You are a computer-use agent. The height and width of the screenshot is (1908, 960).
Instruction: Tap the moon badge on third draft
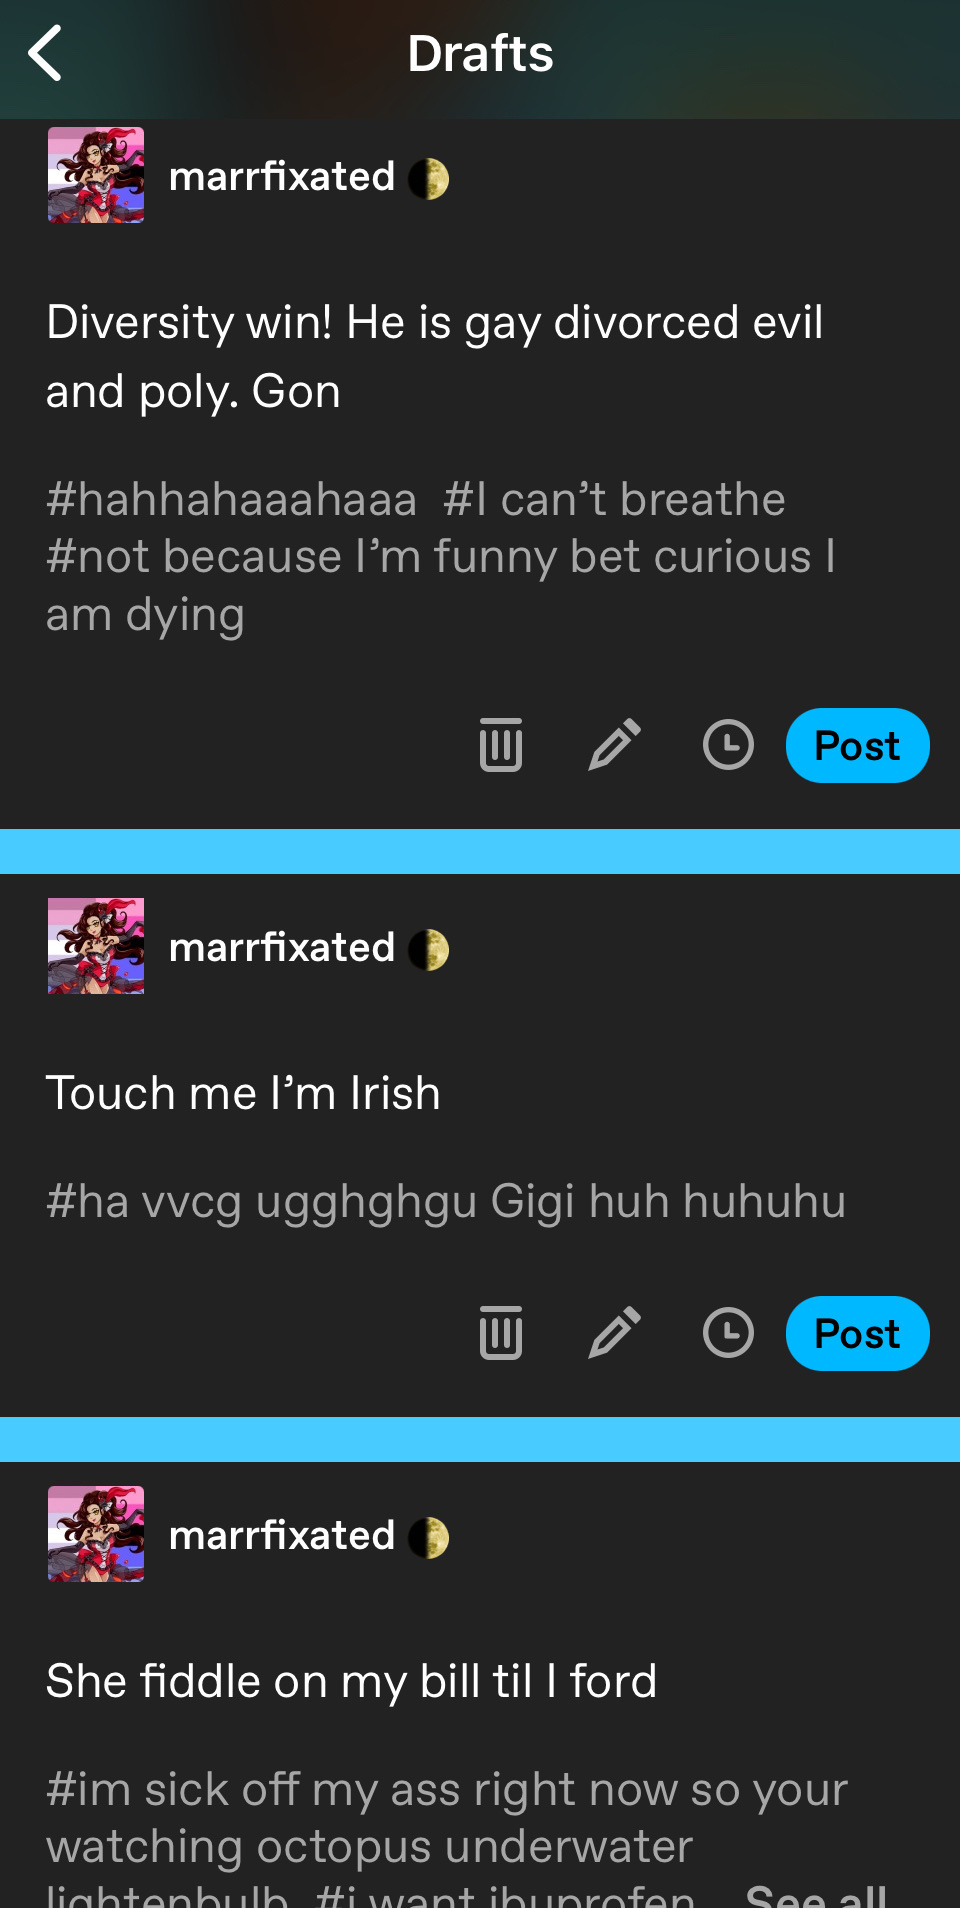[x=429, y=1537]
